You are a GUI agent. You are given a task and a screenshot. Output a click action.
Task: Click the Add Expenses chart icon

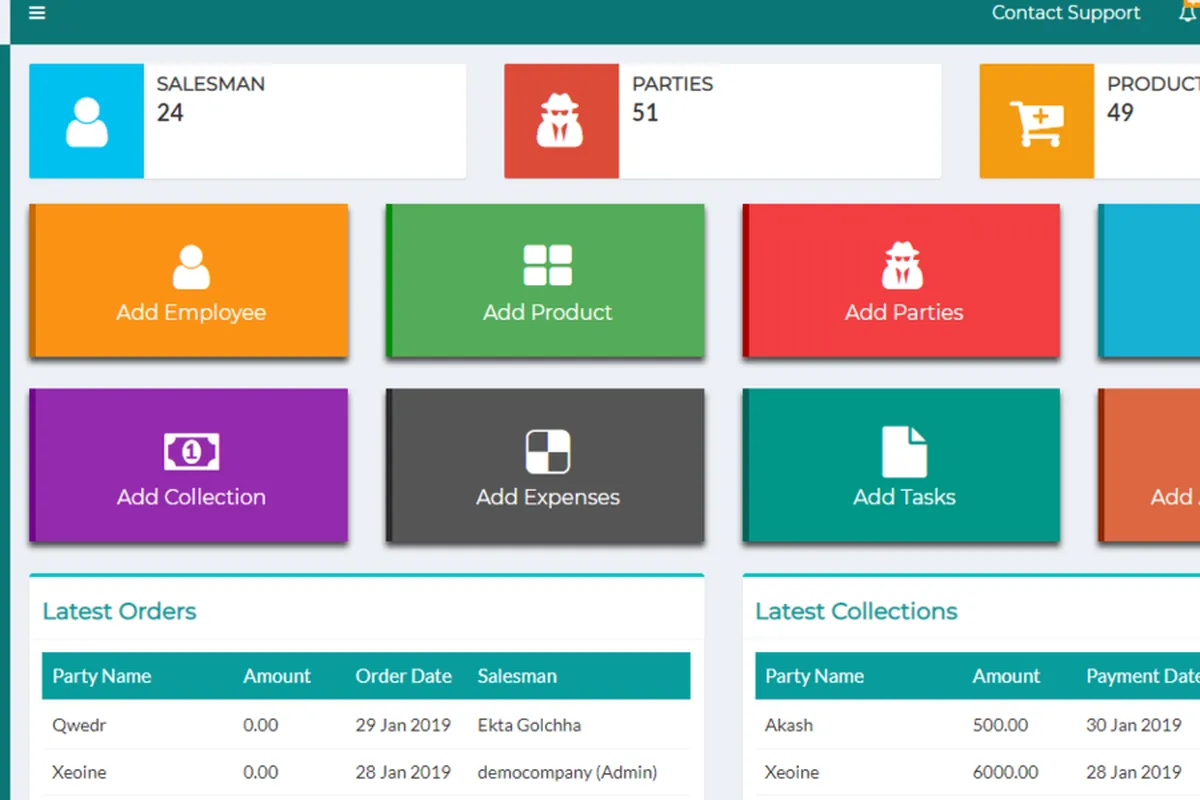point(548,452)
